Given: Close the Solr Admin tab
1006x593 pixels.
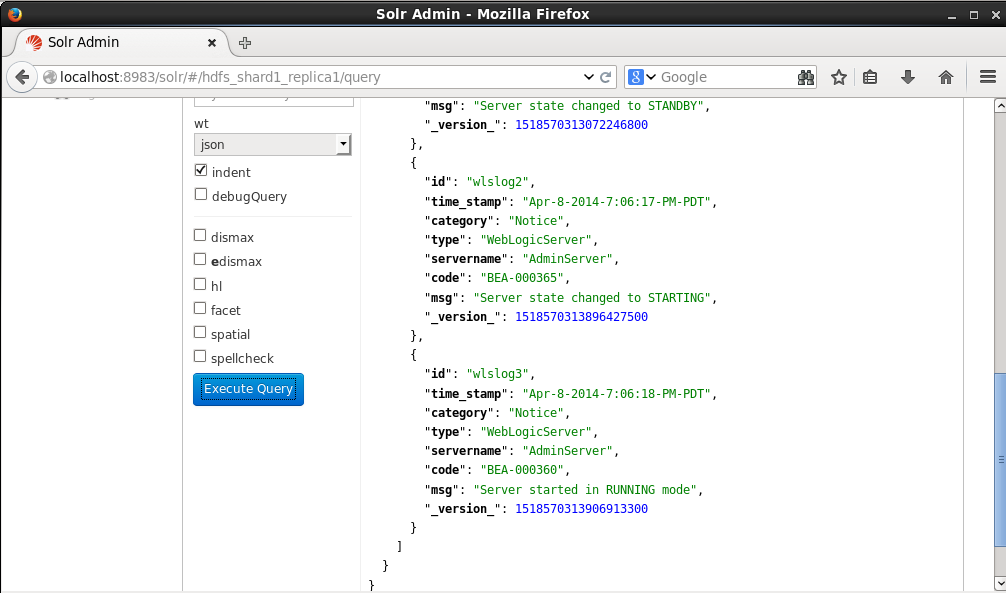Looking at the screenshot, I should click(212, 43).
